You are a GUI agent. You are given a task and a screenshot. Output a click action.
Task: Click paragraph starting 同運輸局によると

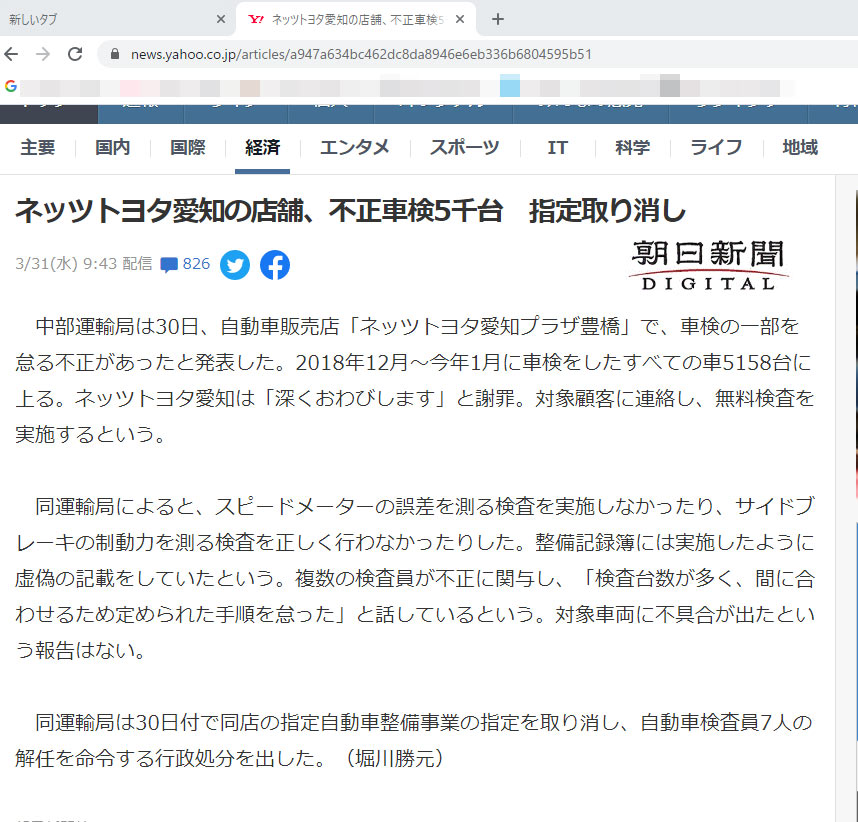click(x=415, y=578)
